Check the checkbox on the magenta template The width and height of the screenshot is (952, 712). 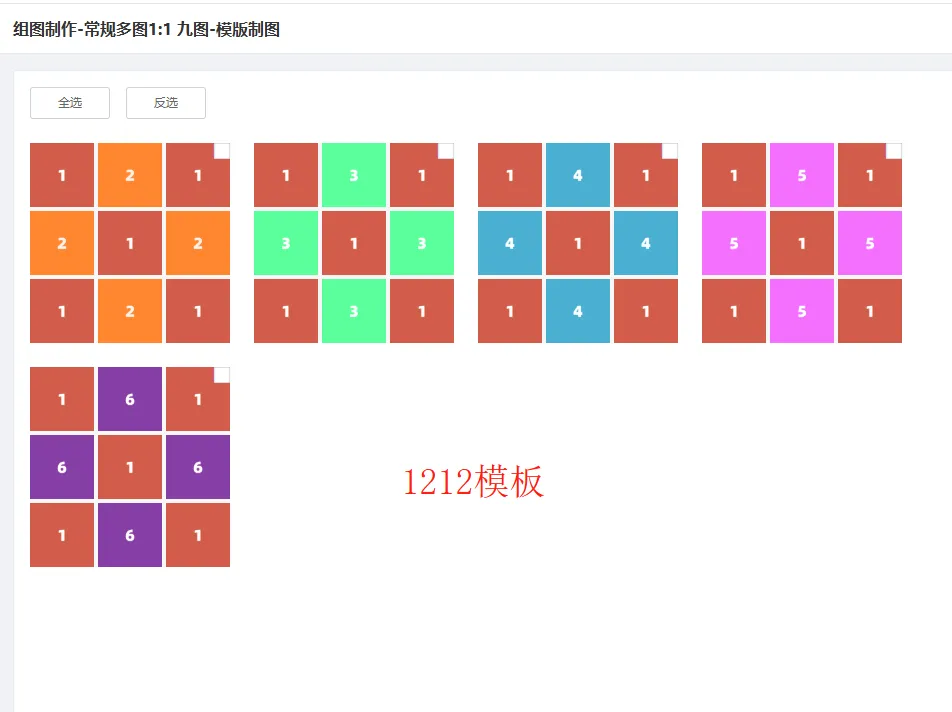893,149
